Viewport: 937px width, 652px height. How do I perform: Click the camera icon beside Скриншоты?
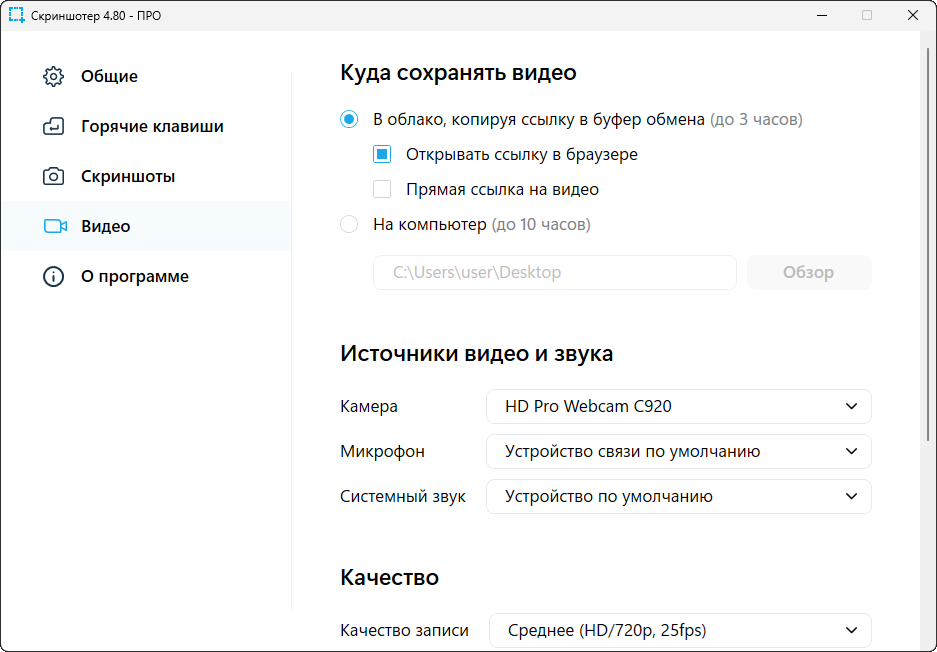tap(53, 176)
